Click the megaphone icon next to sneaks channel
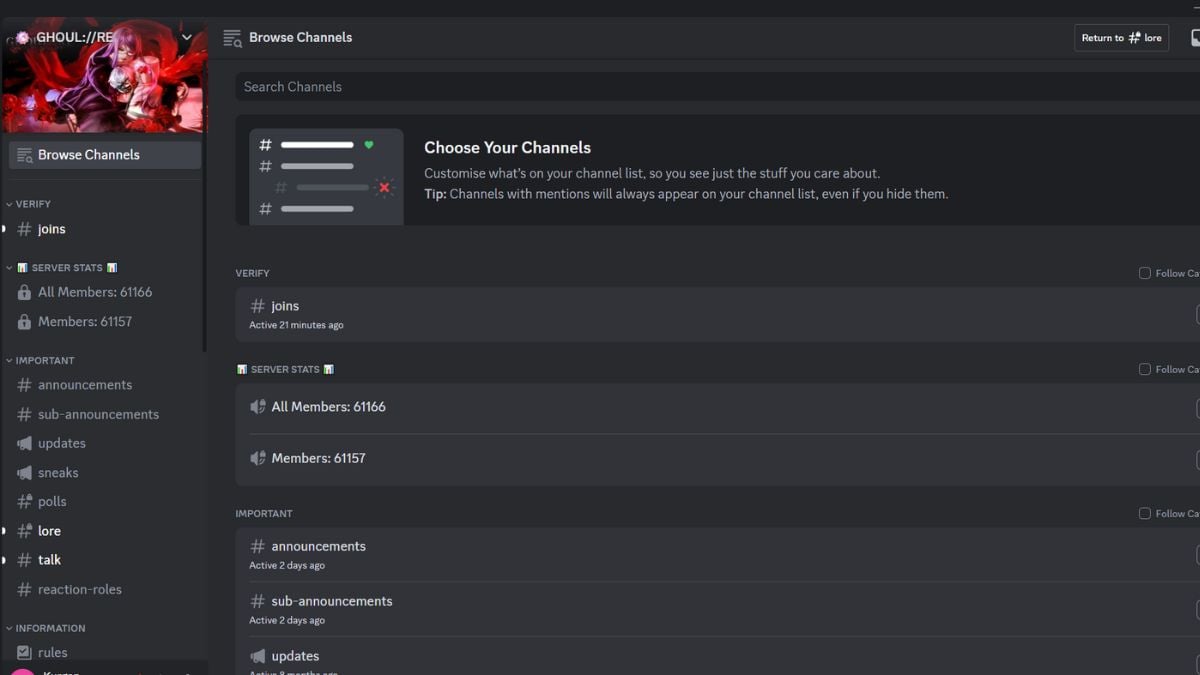 pyautogui.click(x=24, y=472)
